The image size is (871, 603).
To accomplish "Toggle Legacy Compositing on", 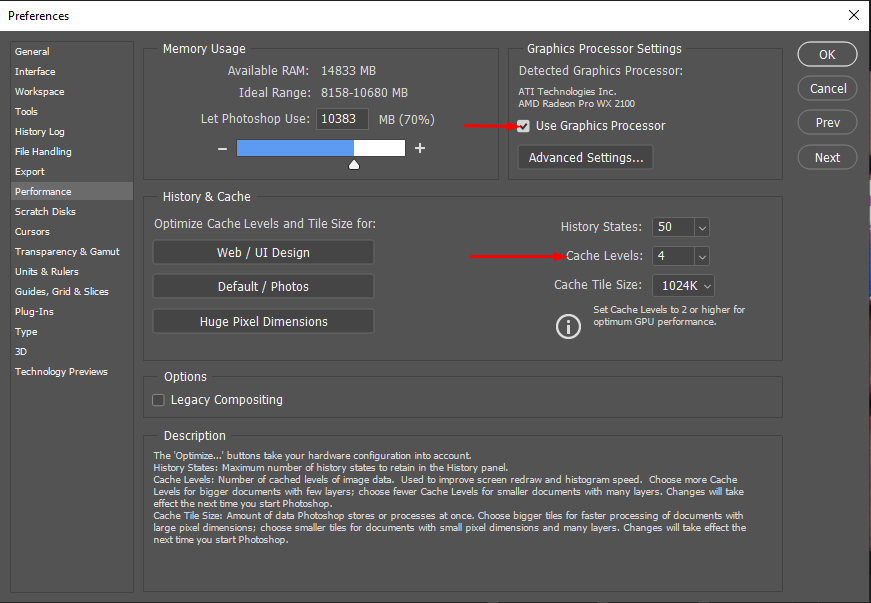I will tap(158, 399).
